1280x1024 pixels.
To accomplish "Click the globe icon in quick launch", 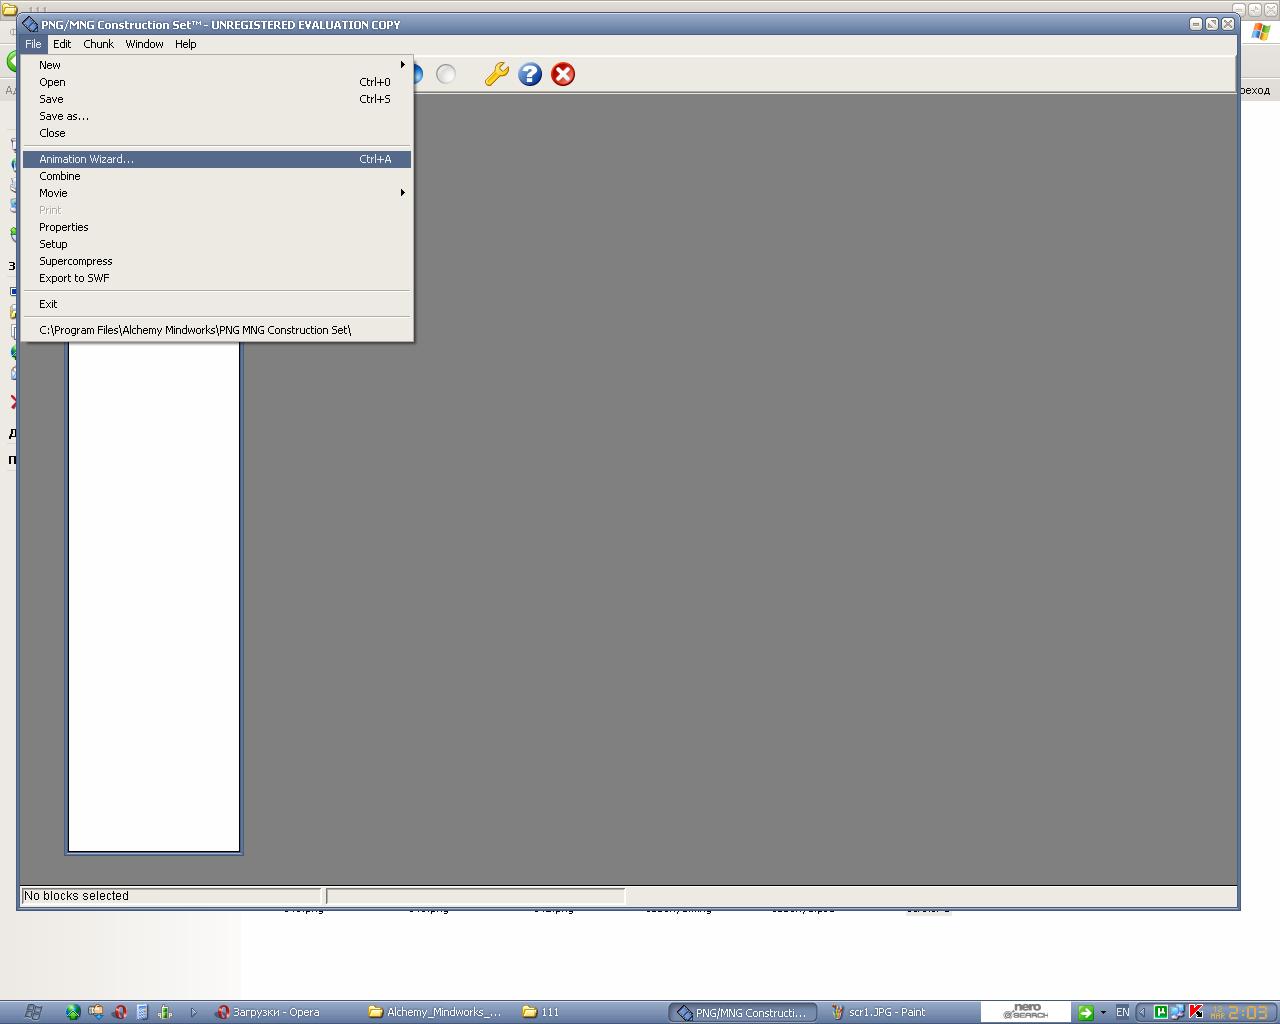I will pos(73,1012).
